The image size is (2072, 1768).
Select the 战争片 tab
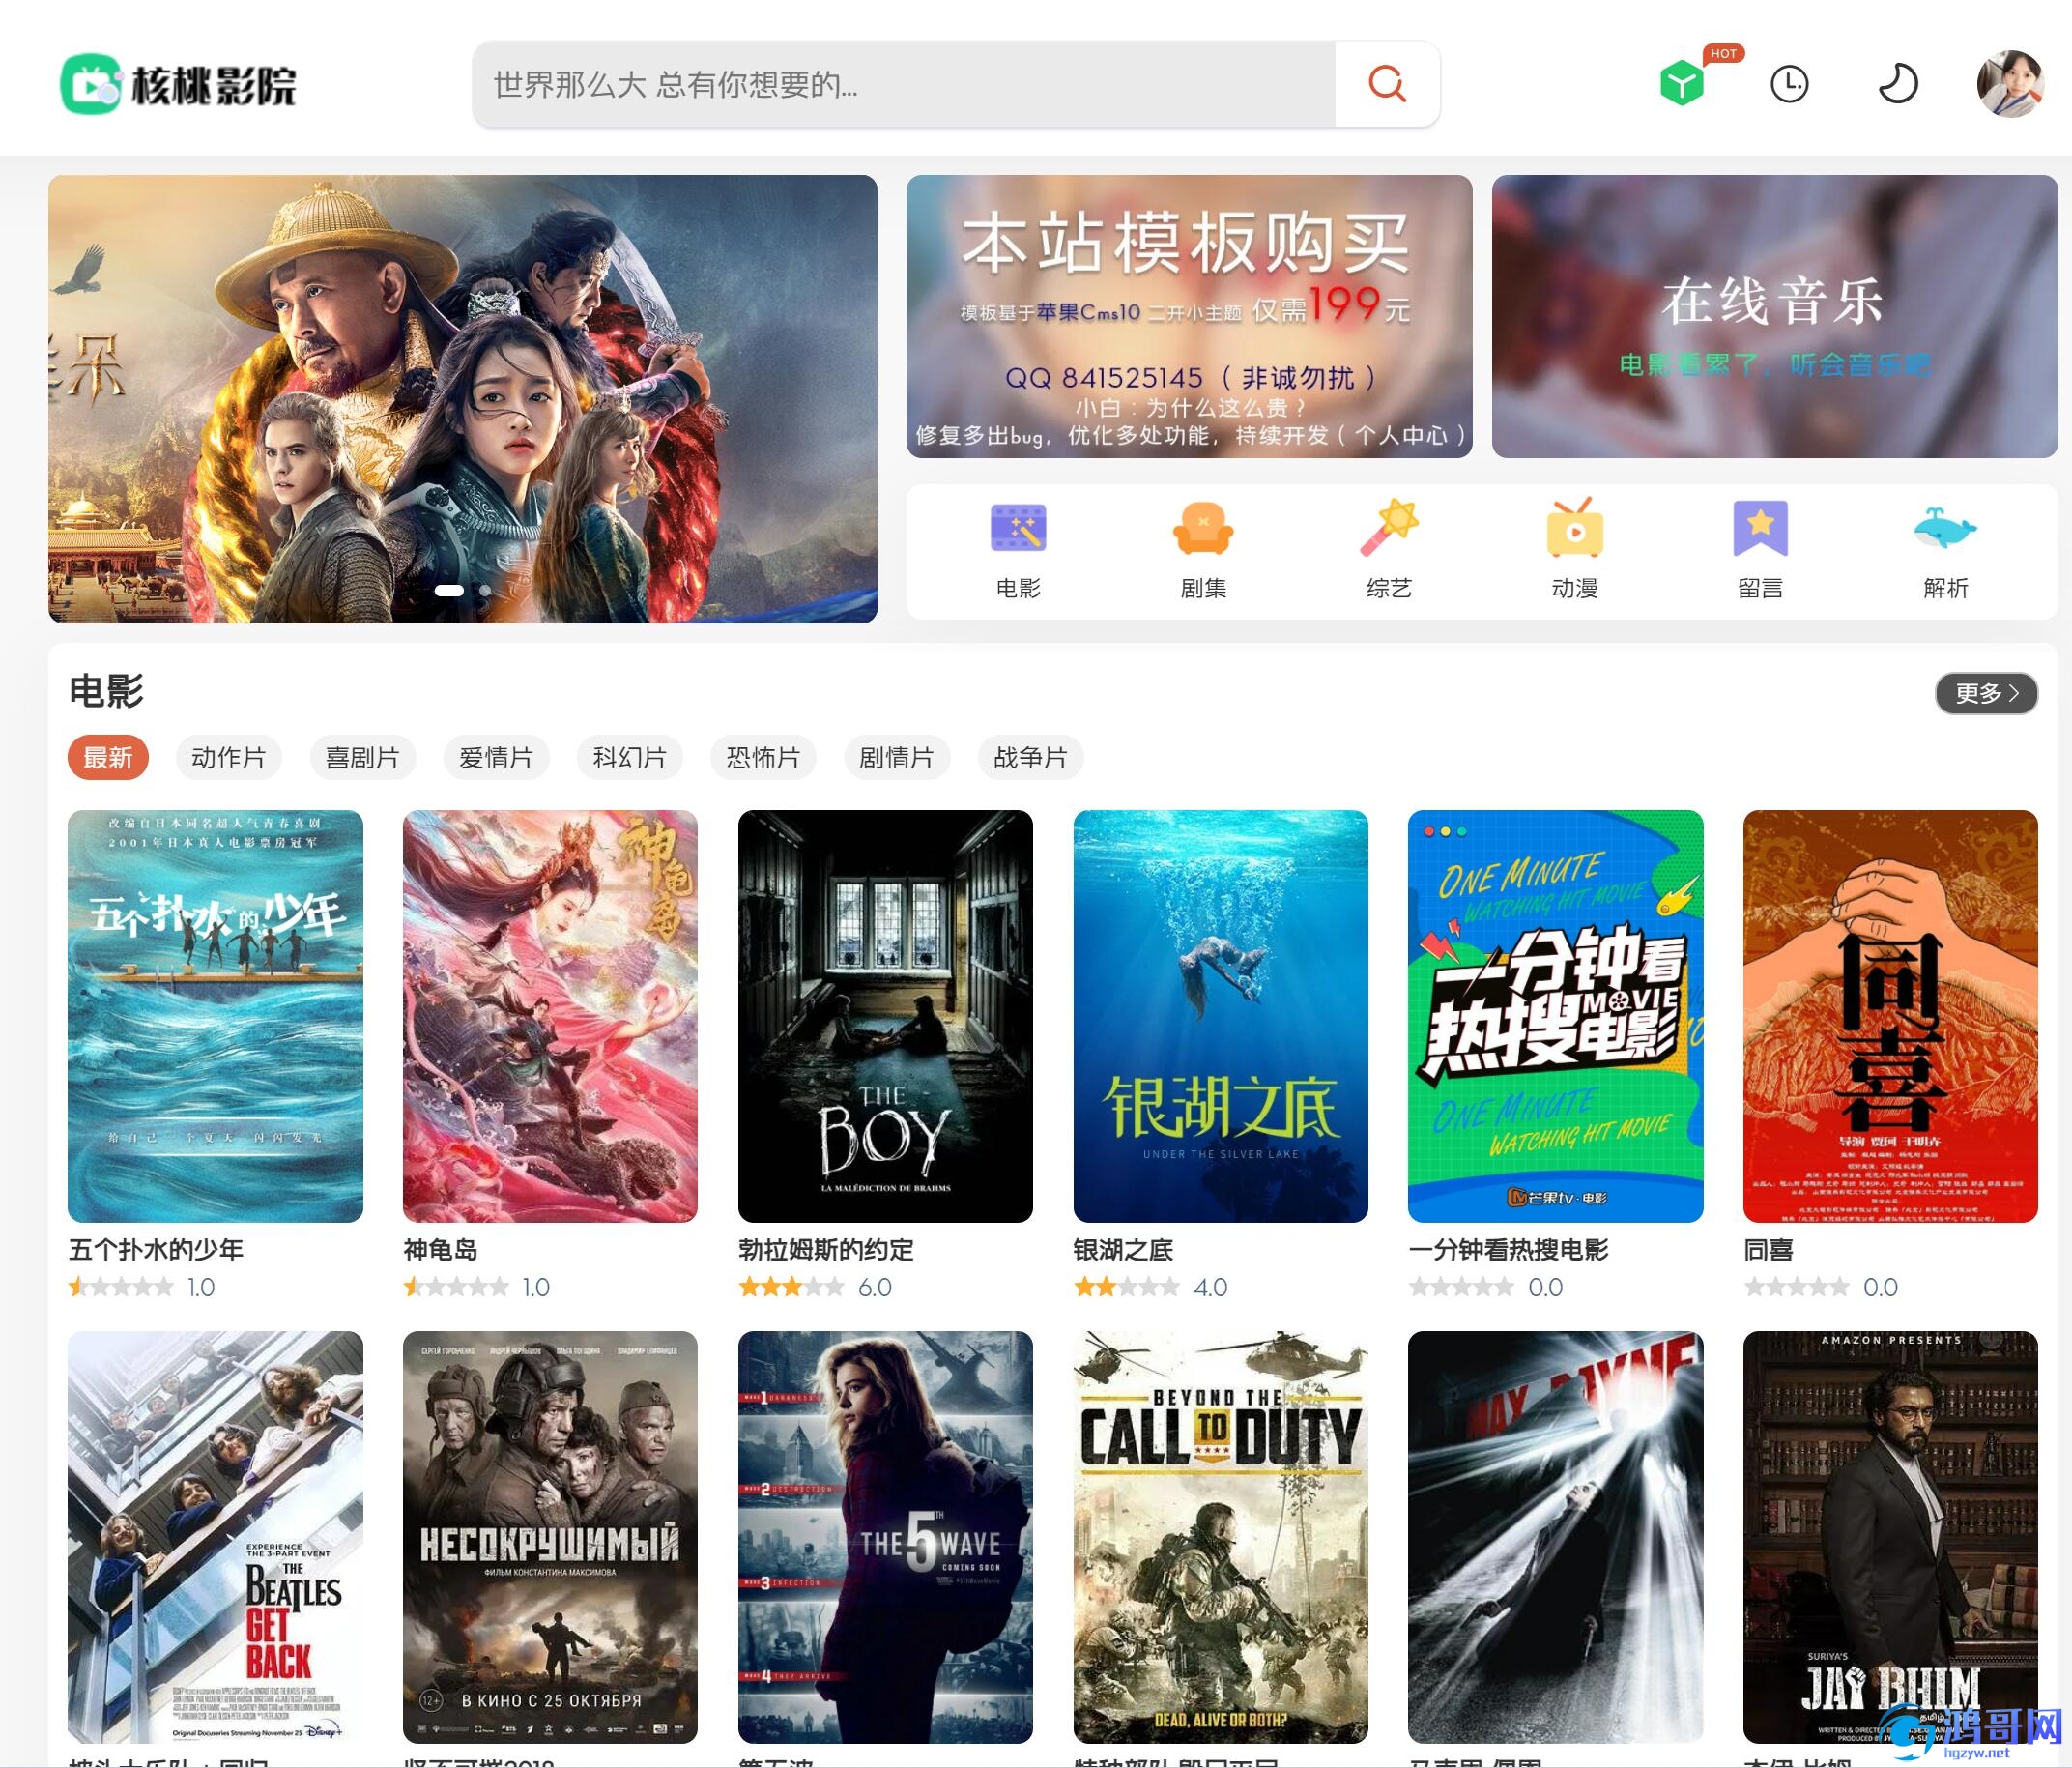tap(1031, 758)
